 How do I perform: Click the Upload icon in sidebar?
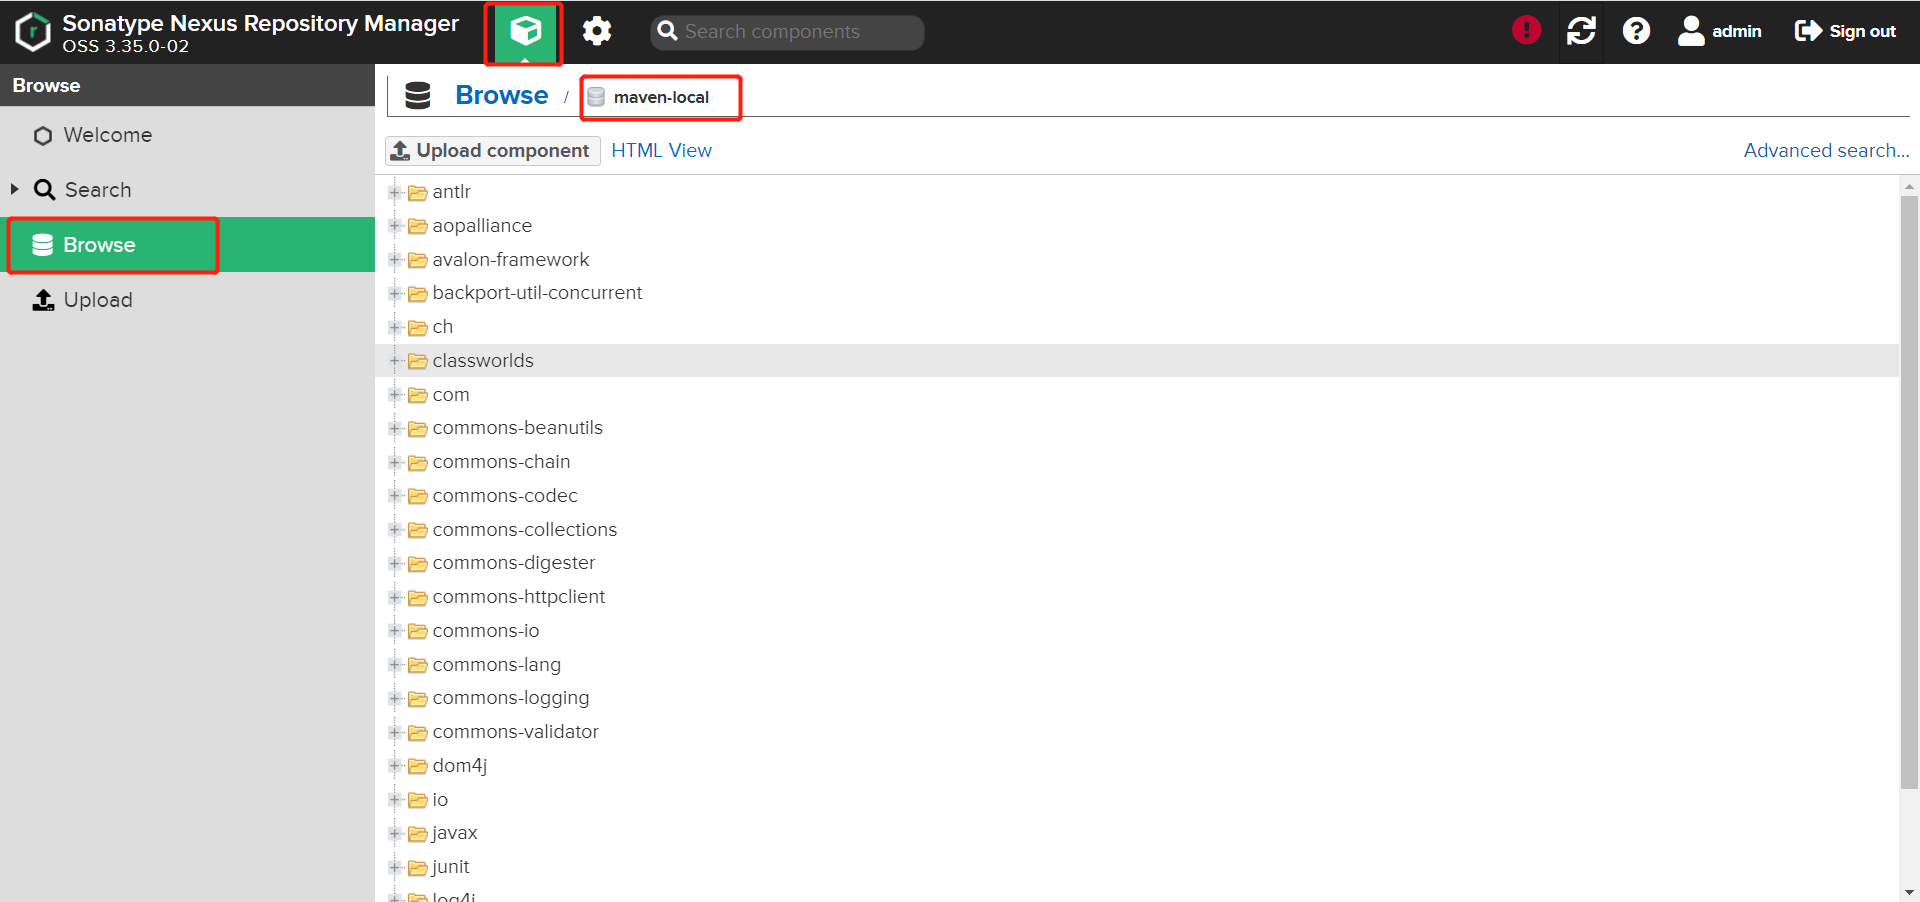(x=43, y=300)
